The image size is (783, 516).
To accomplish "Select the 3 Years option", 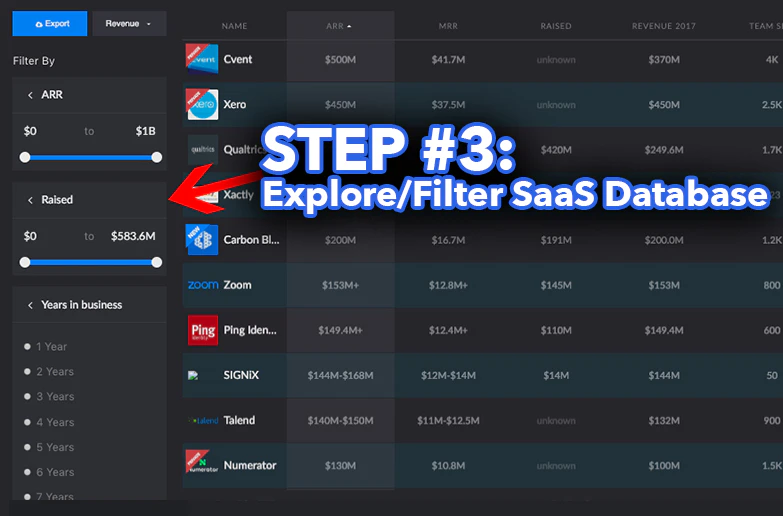I will (x=49, y=397).
